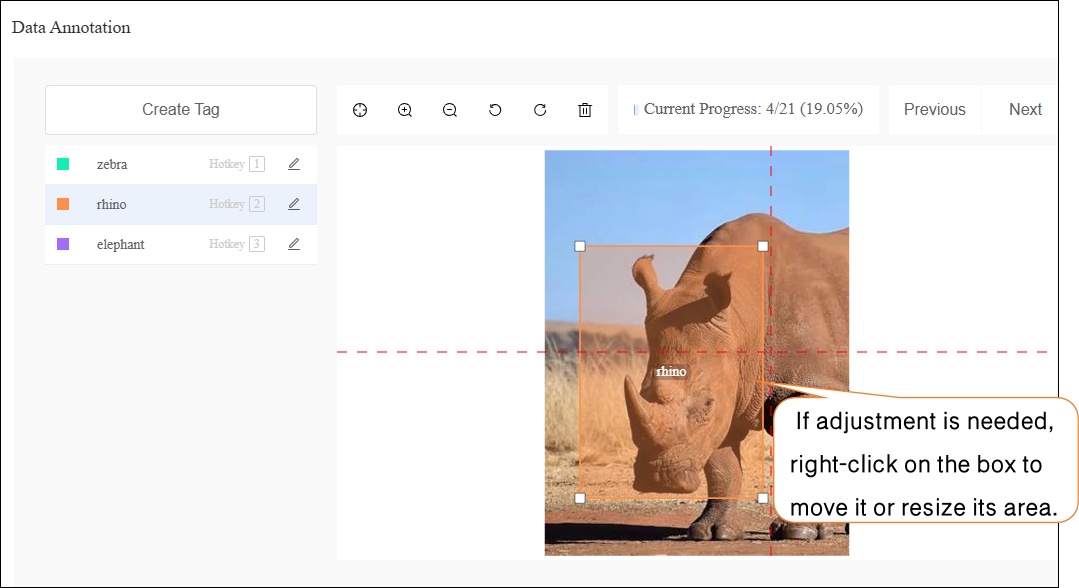The image size is (1079, 588).
Task: Select the zebra tag in the list
Action: 112,164
